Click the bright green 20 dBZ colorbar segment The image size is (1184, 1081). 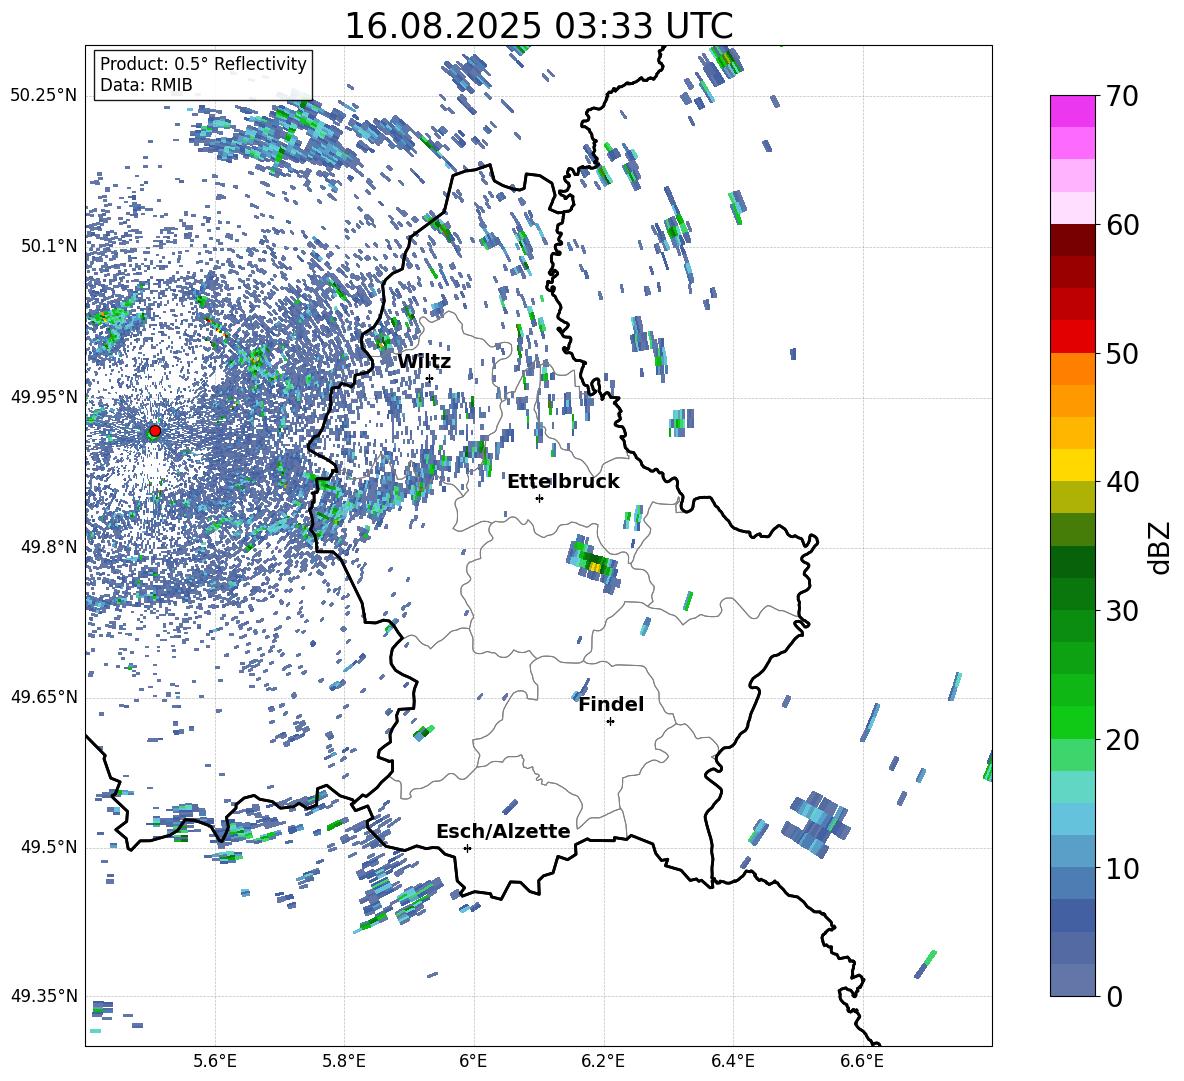pyautogui.click(x=1072, y=722)
